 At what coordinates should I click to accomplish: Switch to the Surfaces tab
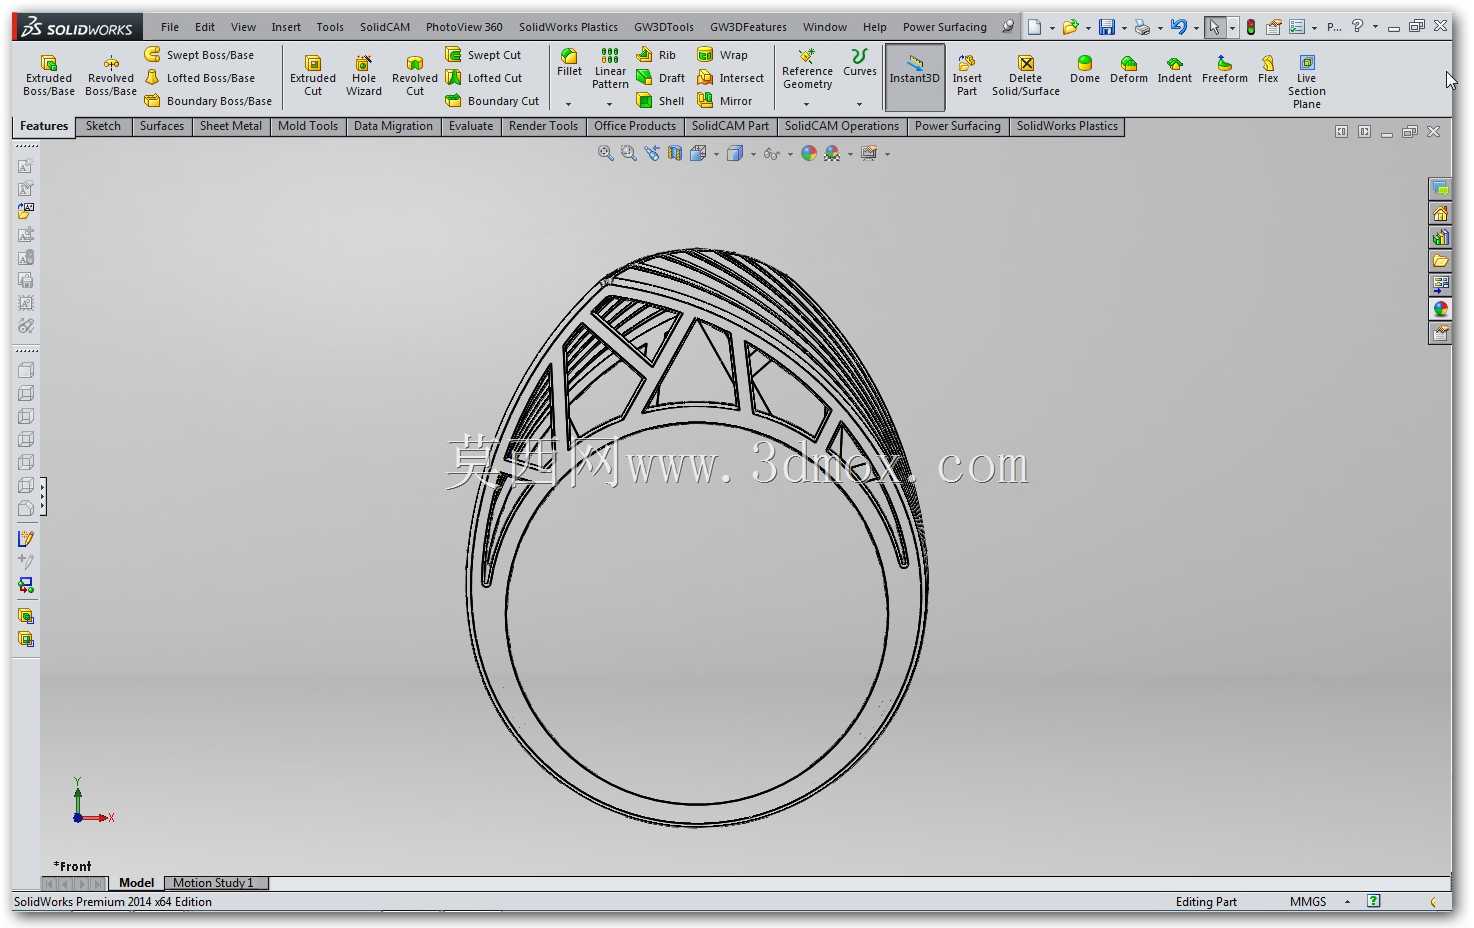pyautogui.click(x=161, y=126)
